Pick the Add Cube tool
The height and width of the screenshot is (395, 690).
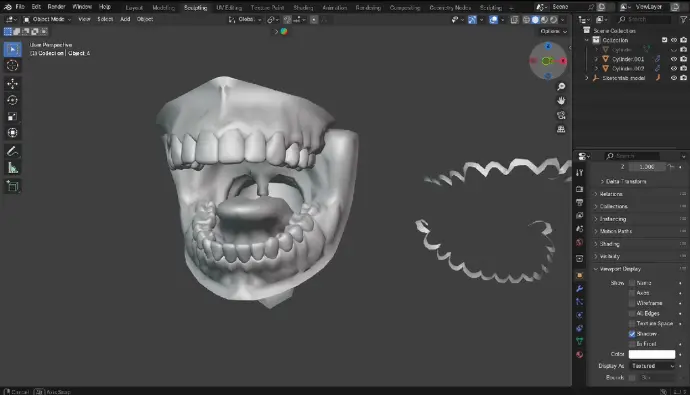(x=12, y=187)
